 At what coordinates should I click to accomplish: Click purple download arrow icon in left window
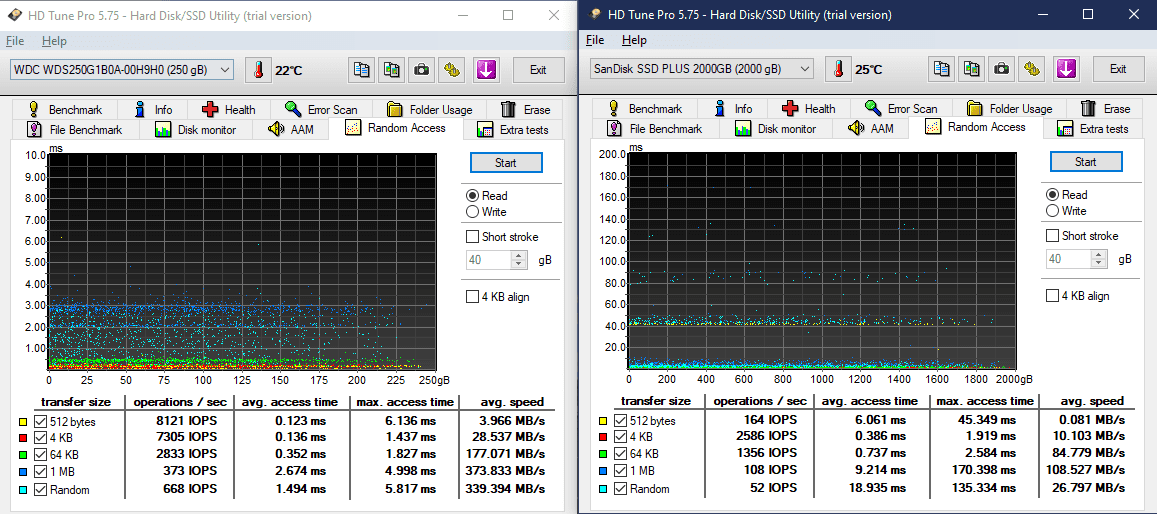coord(486,70)
